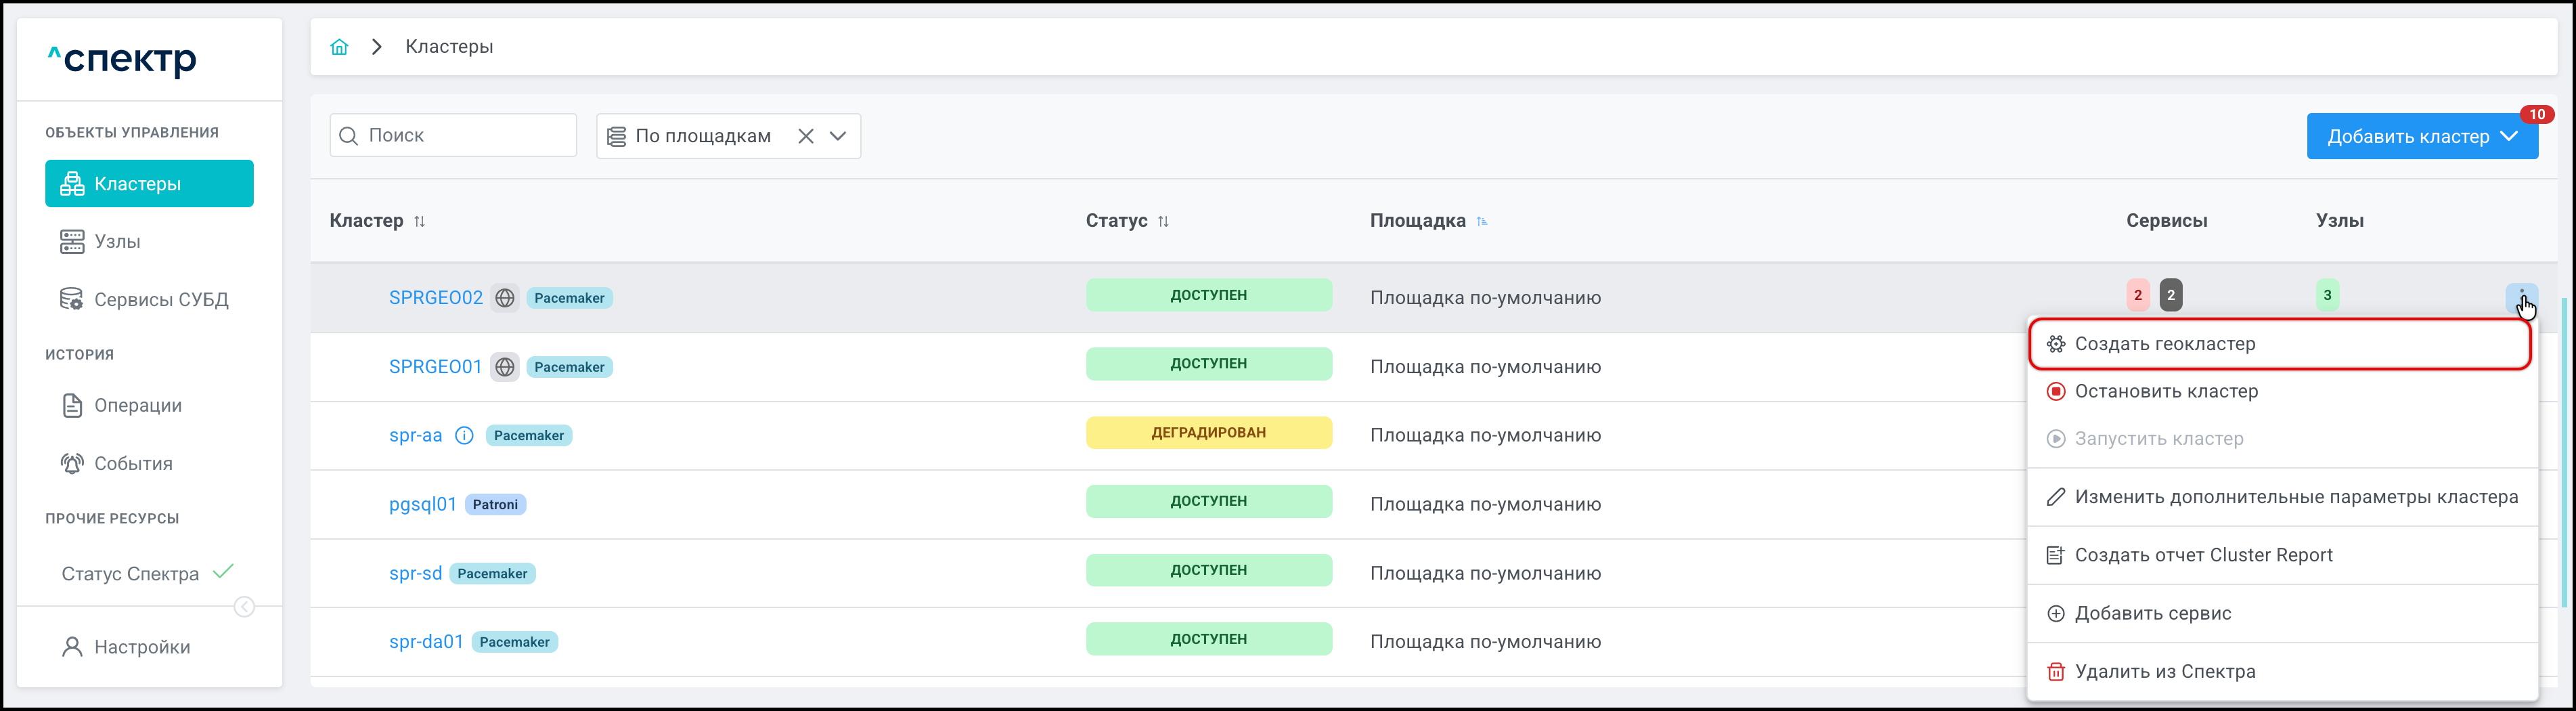Open the 'Добавить кластер' dropdown button
This screenshot has height=711, width=2576.
click(x=2421, y=137)
